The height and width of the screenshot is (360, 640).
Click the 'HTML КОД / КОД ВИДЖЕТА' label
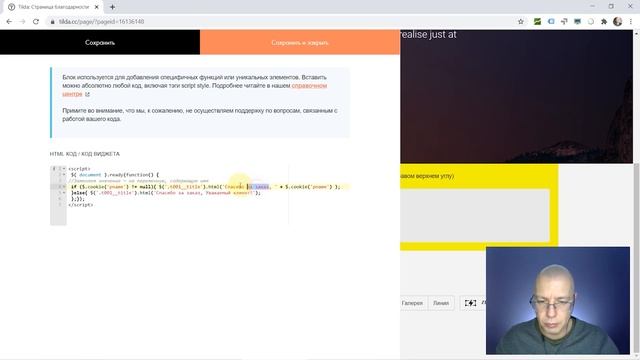84,154
